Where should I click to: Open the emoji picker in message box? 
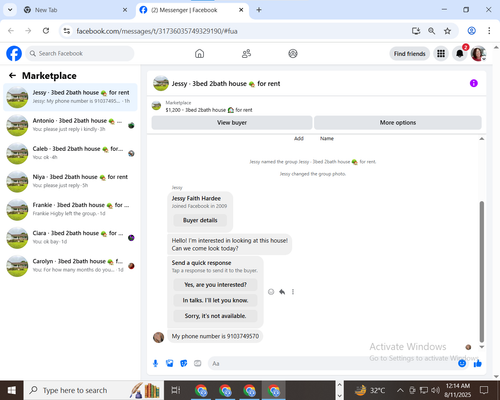(x=462, y=363)
